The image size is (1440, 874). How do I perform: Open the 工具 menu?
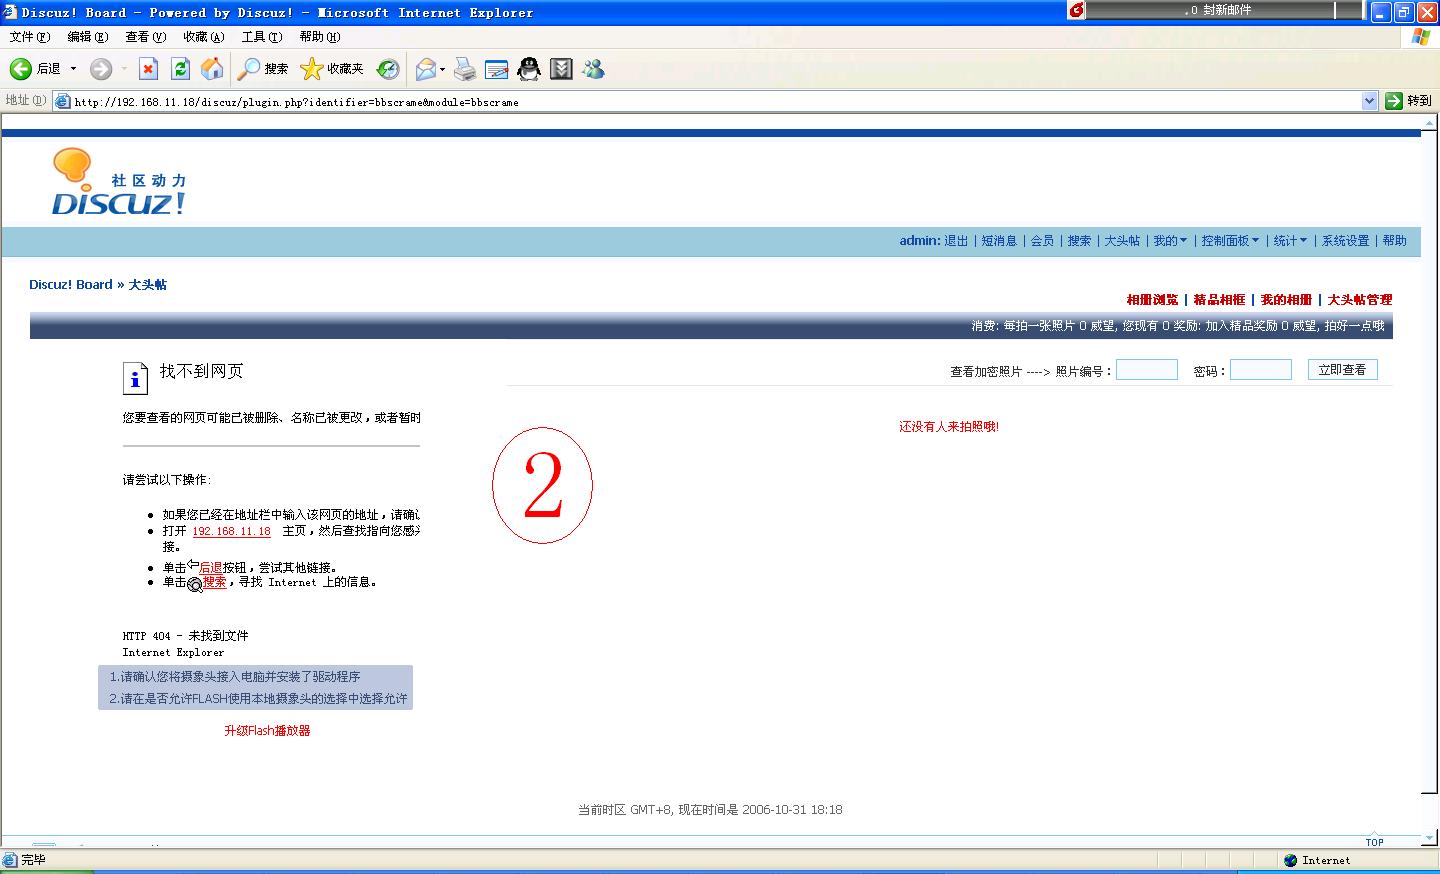(262, 37)
